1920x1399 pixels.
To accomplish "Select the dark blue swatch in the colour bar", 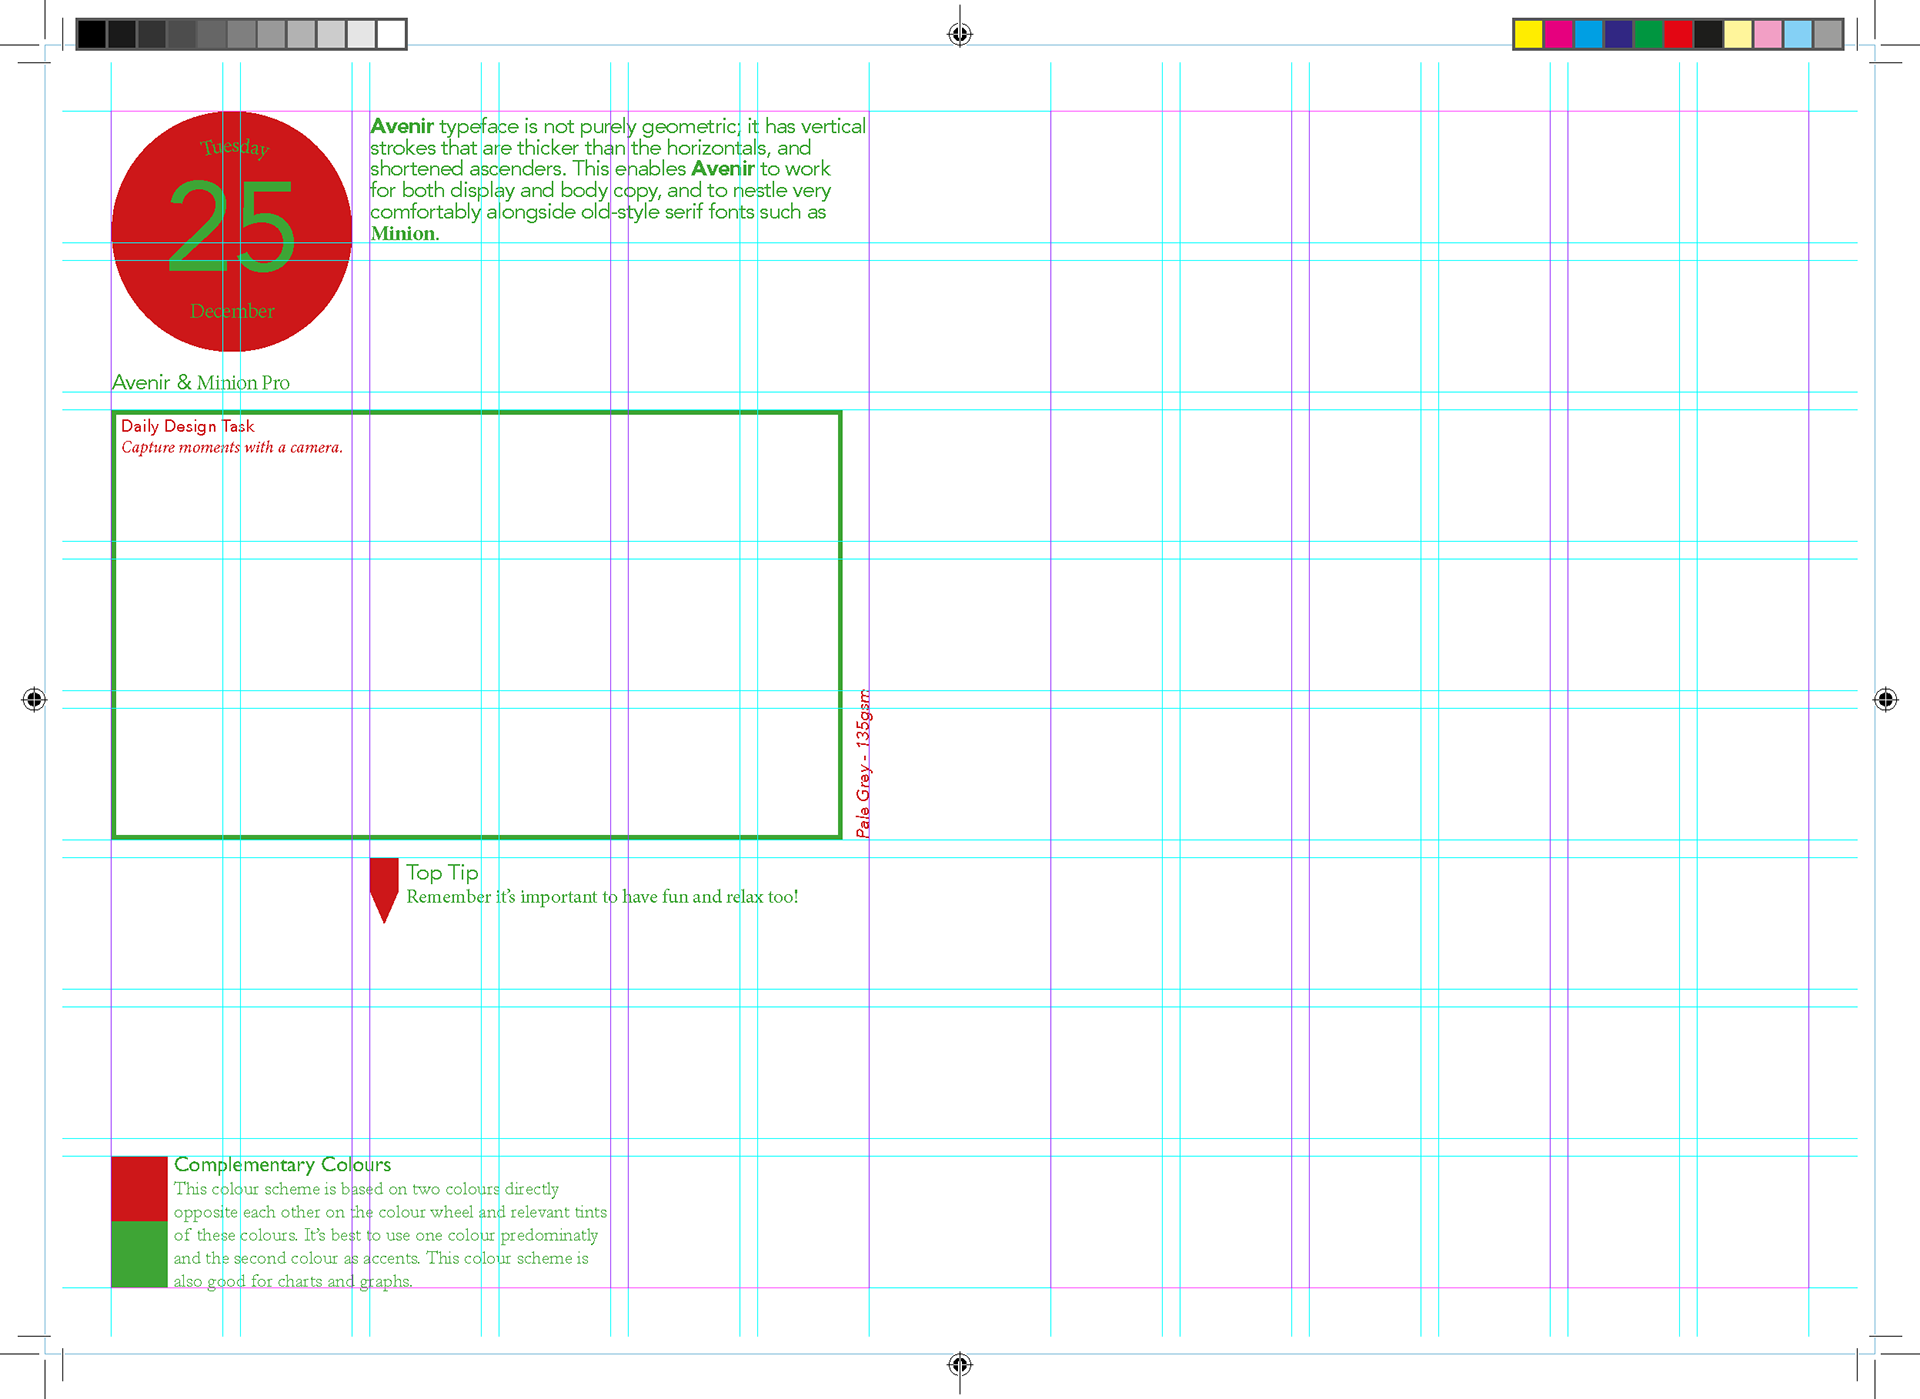I will pos(1618,34).
